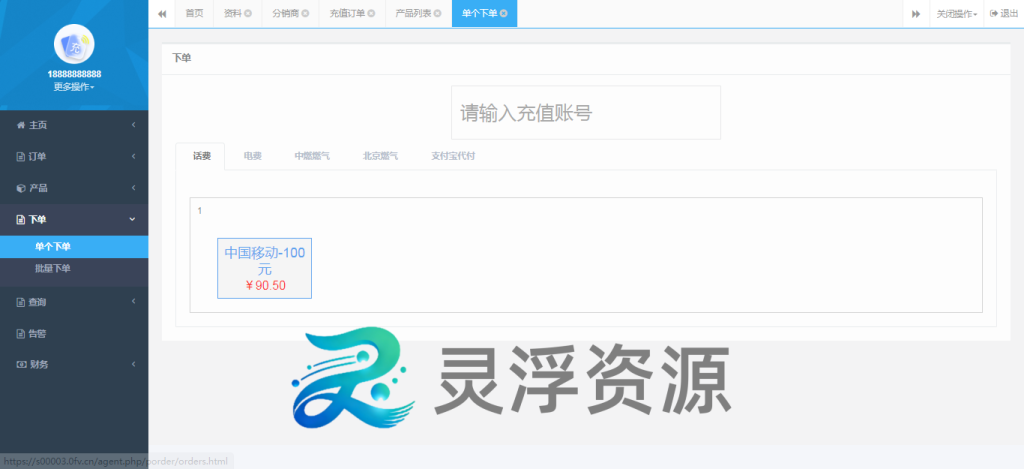This screenshot has width=1024, height=469.
Task: Open the 告警 sidebar menu item
Action: [x=74, y=333]
